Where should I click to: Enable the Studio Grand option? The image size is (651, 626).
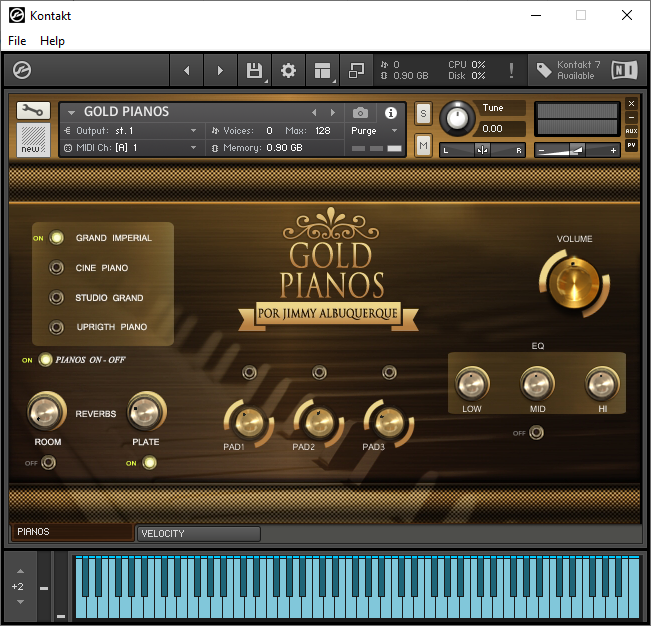pos(56,298)
